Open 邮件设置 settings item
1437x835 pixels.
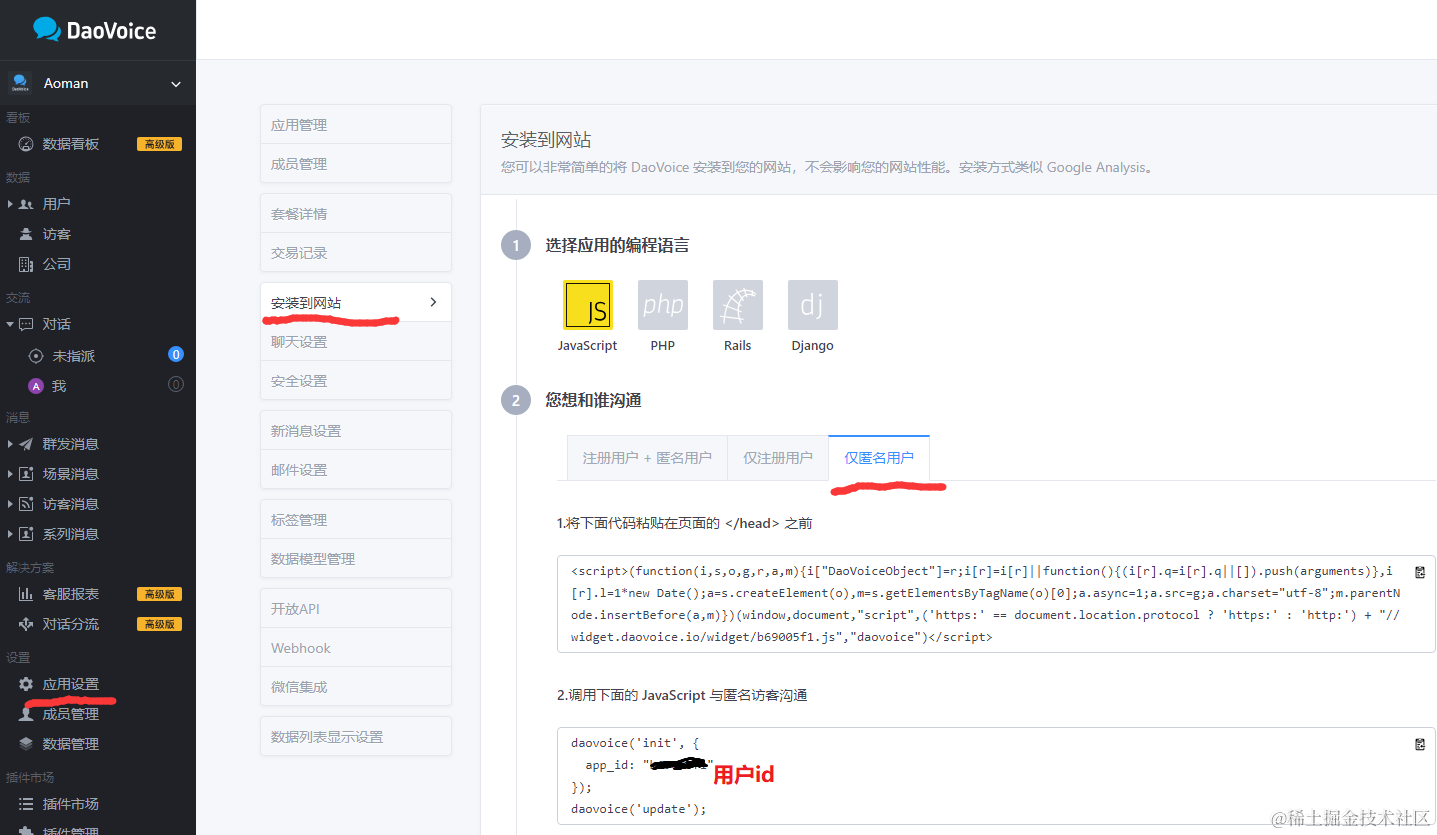point(355,470)
